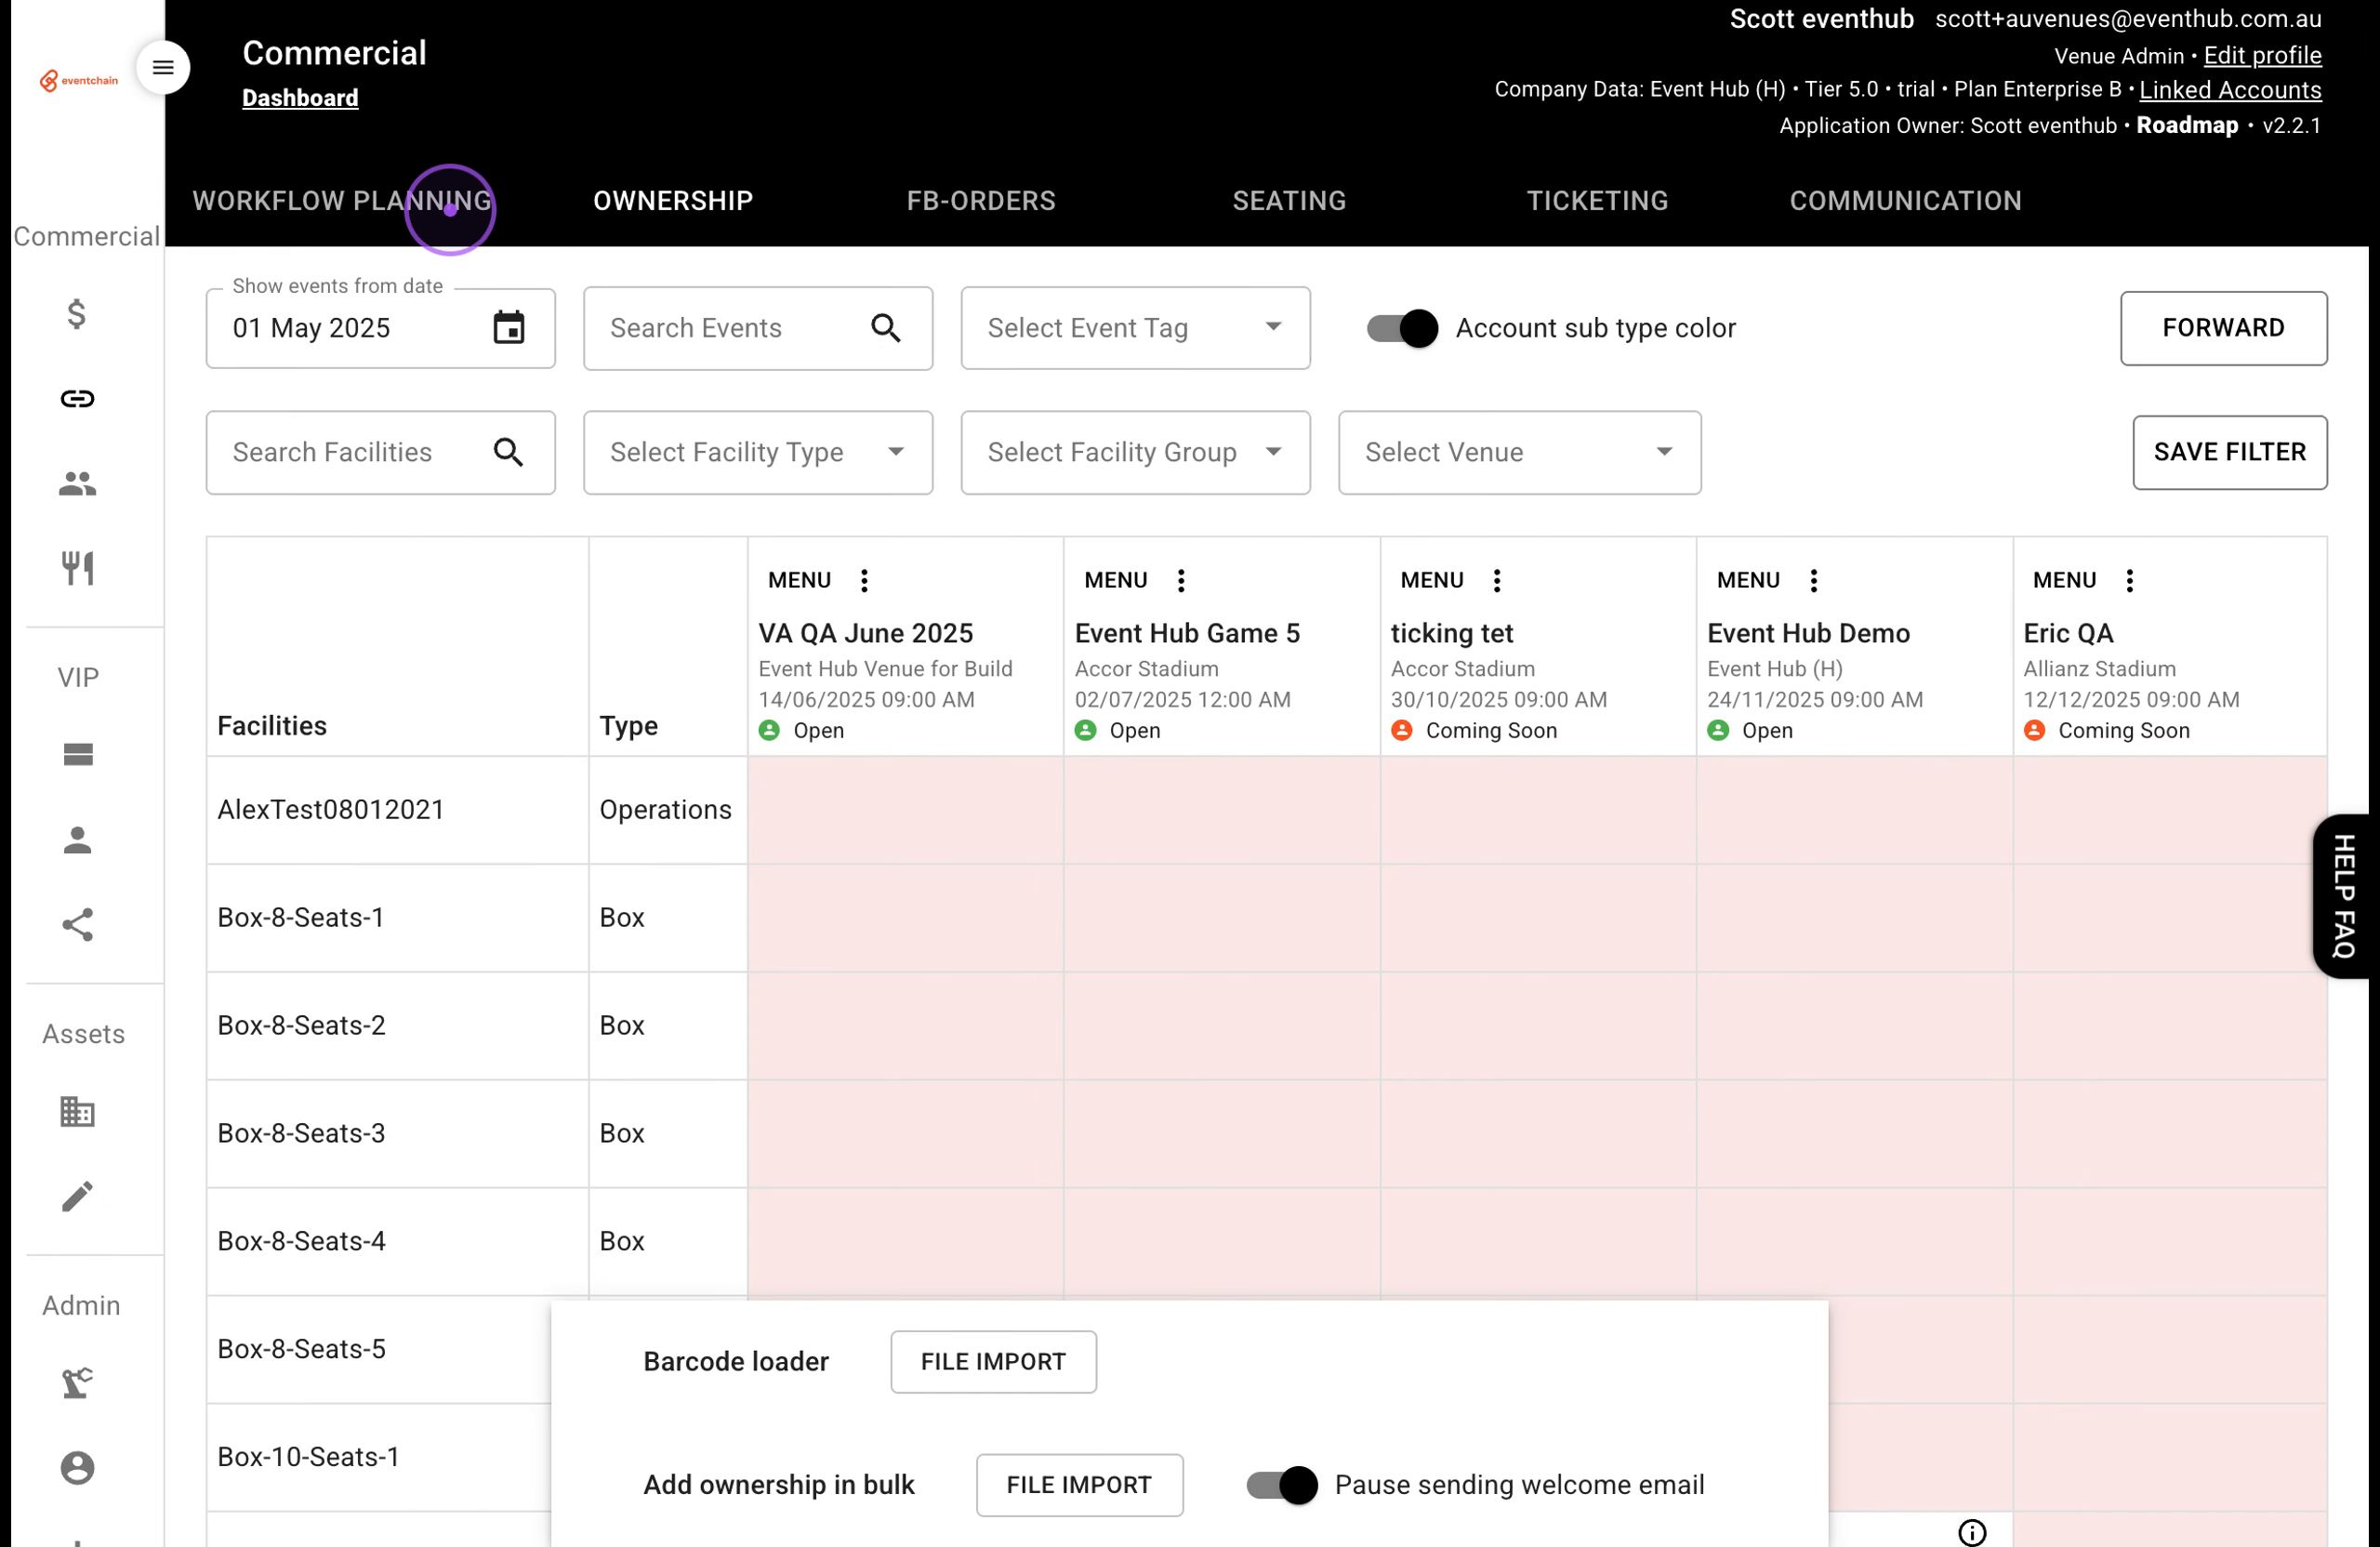Screen dimensions: 2380x1547
Task: Open the Event Hub Game 5 three-dot menu
Action: (x=1181, y=580)
